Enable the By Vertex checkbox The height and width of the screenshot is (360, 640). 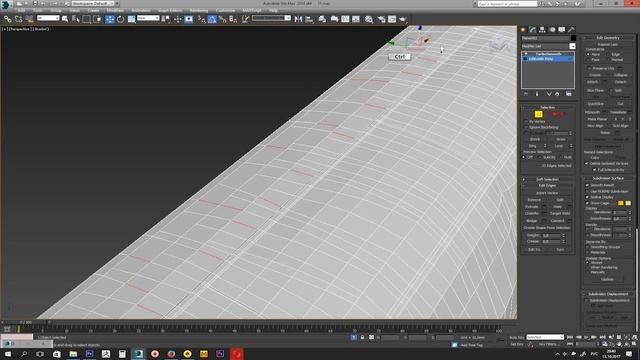pos(526,122)
